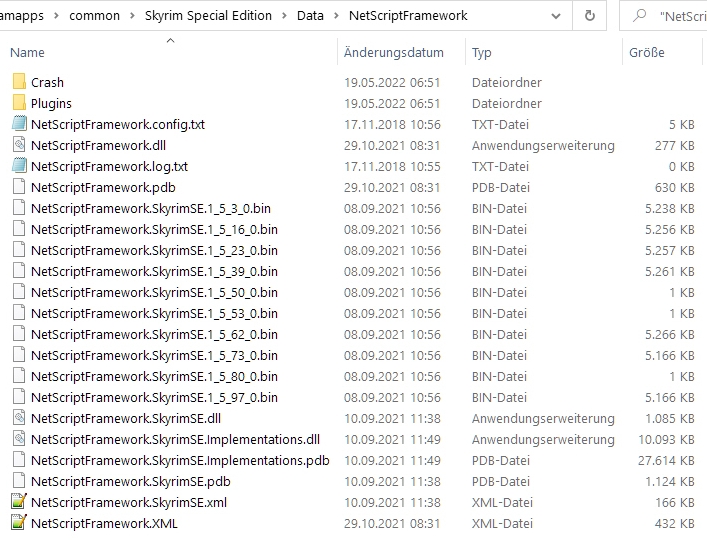Select the NetScriptFramework.dll file icon
Viewport: 707px width, 540px height.
(19, 145)
